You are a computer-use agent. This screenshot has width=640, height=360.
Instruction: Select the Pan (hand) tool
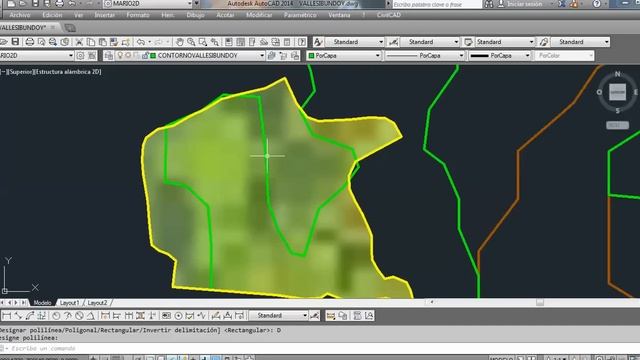pos(179,42)
